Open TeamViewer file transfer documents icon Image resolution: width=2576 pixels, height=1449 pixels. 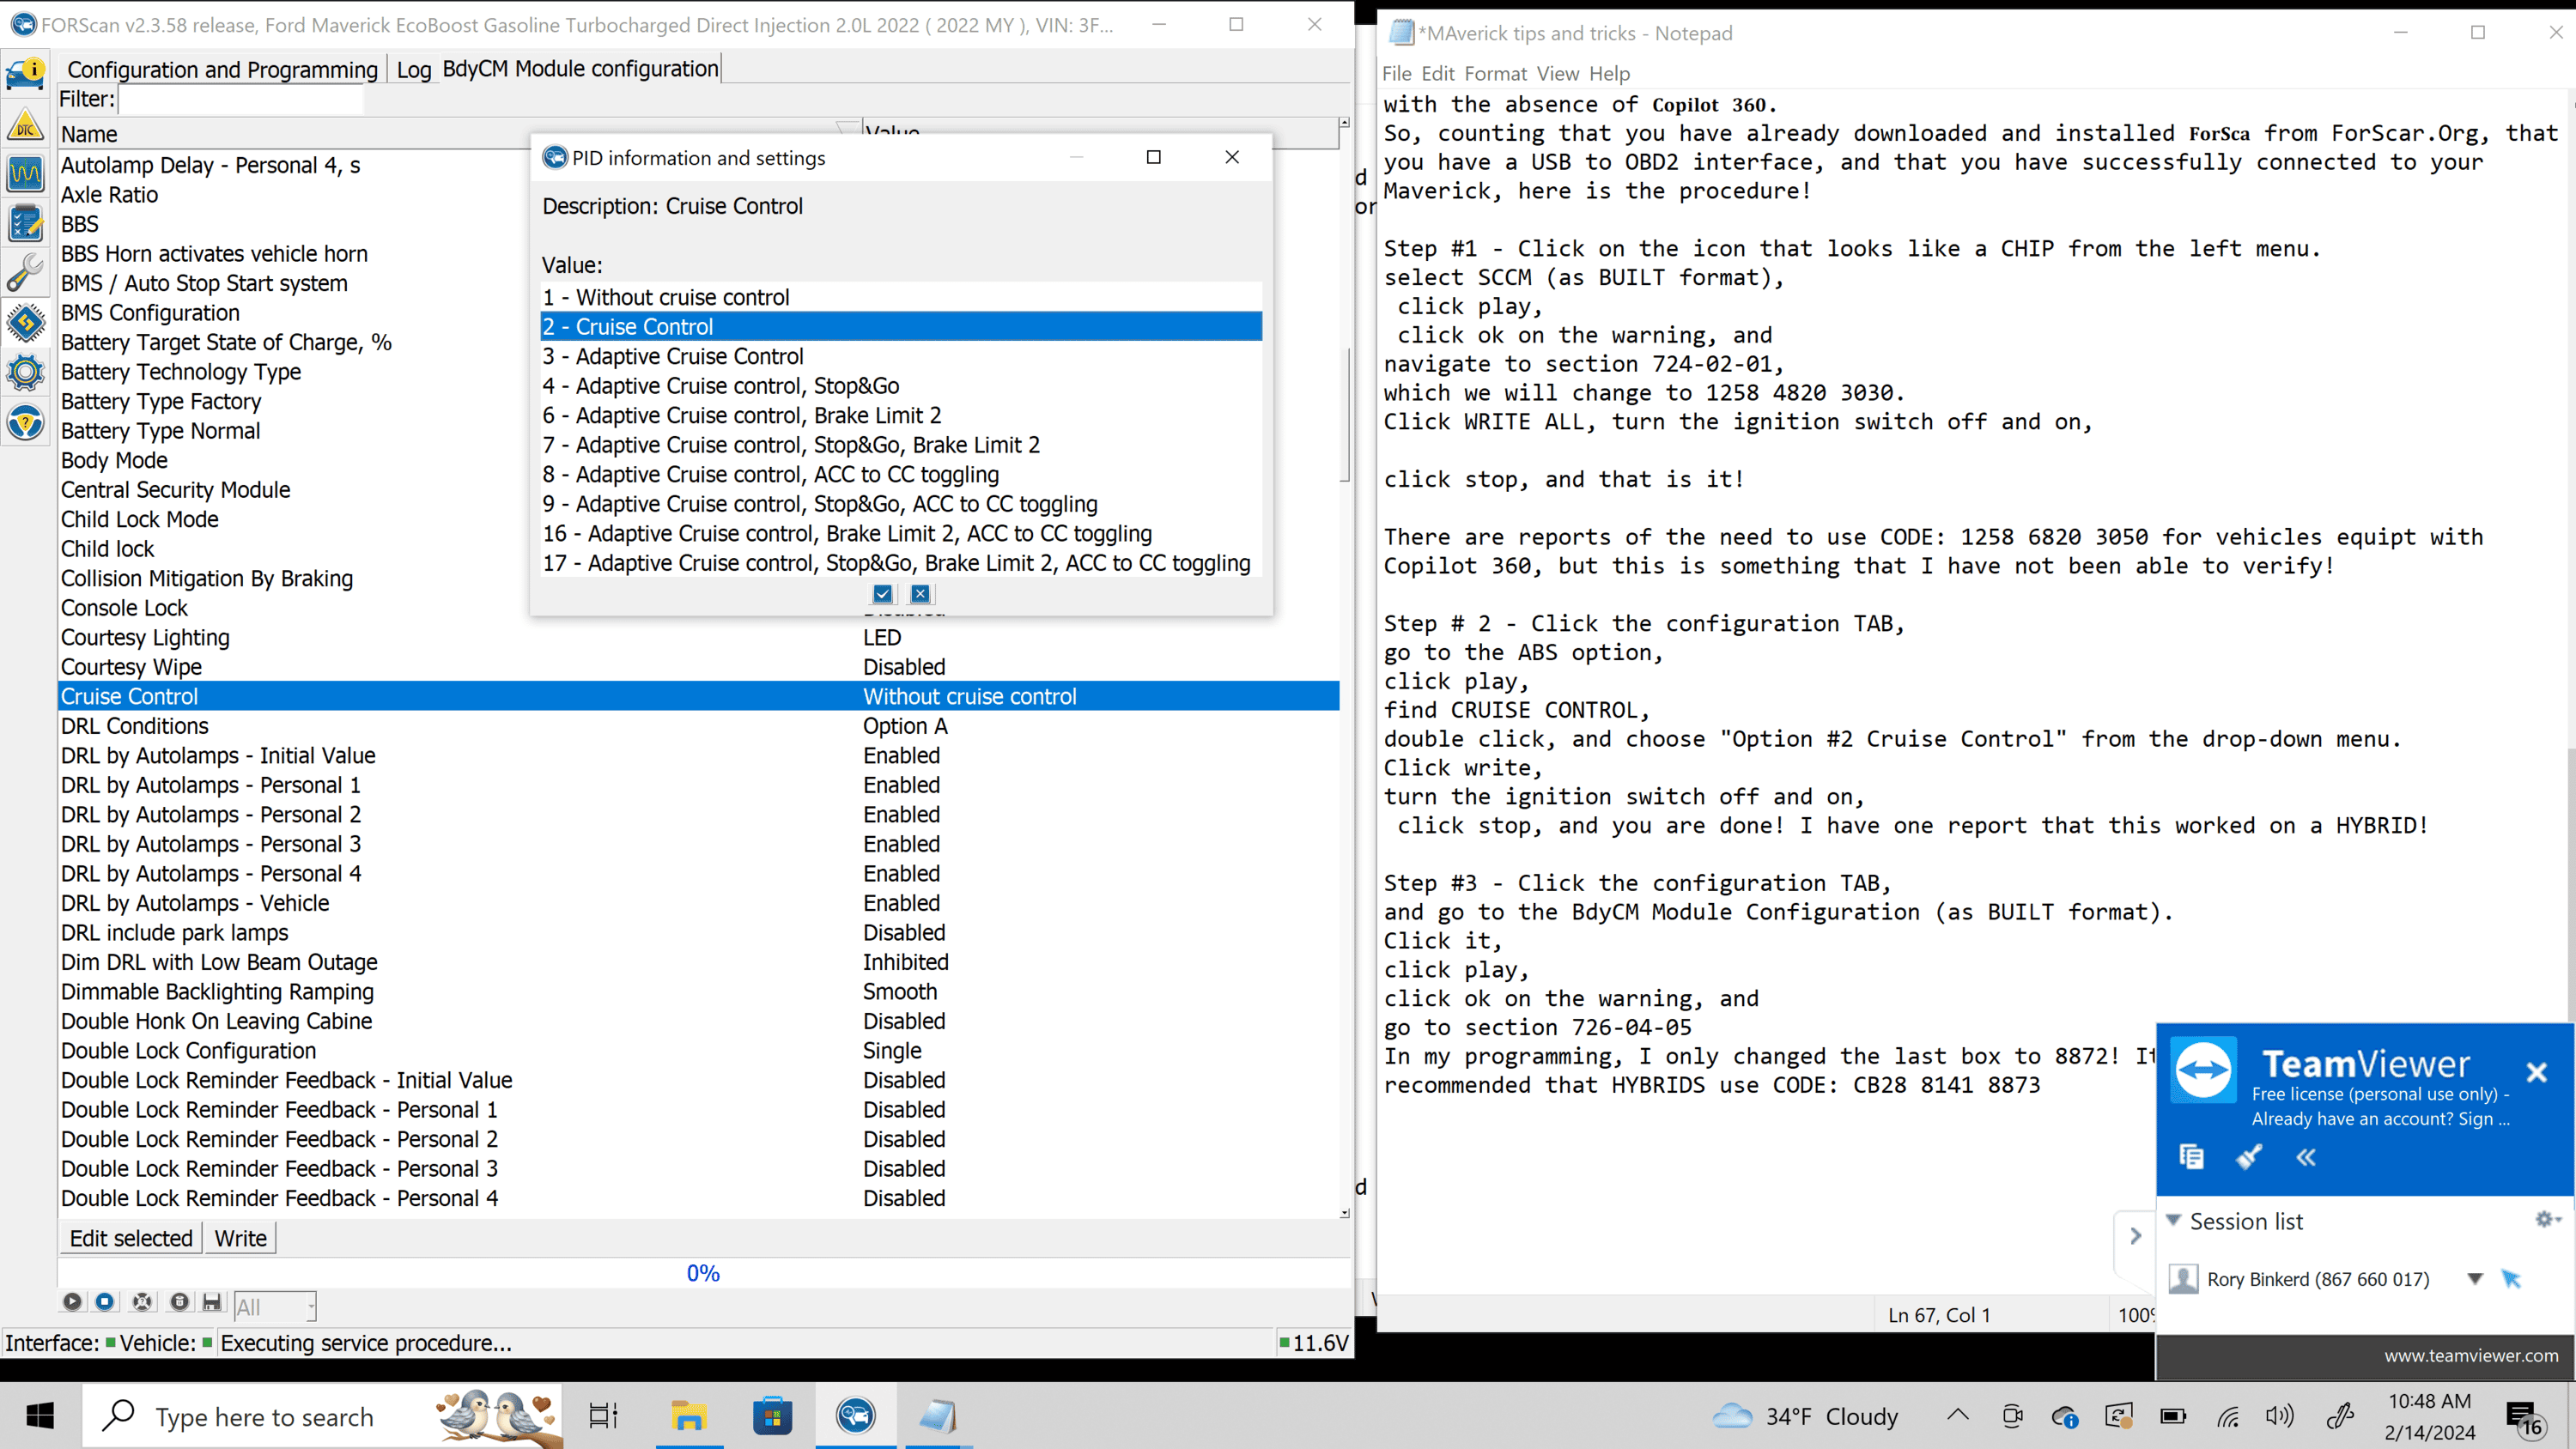point(2191,1157)
